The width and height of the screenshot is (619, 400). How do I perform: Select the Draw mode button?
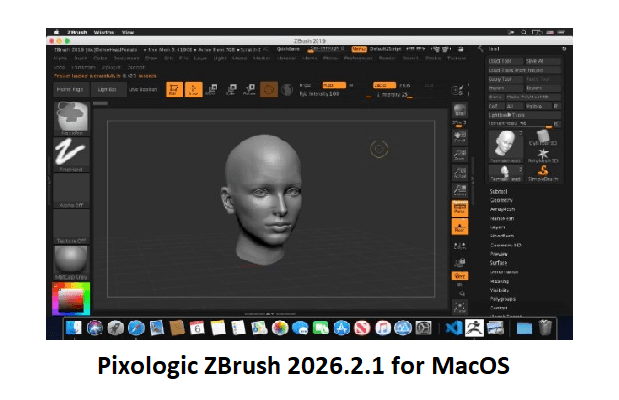point(193,89)
